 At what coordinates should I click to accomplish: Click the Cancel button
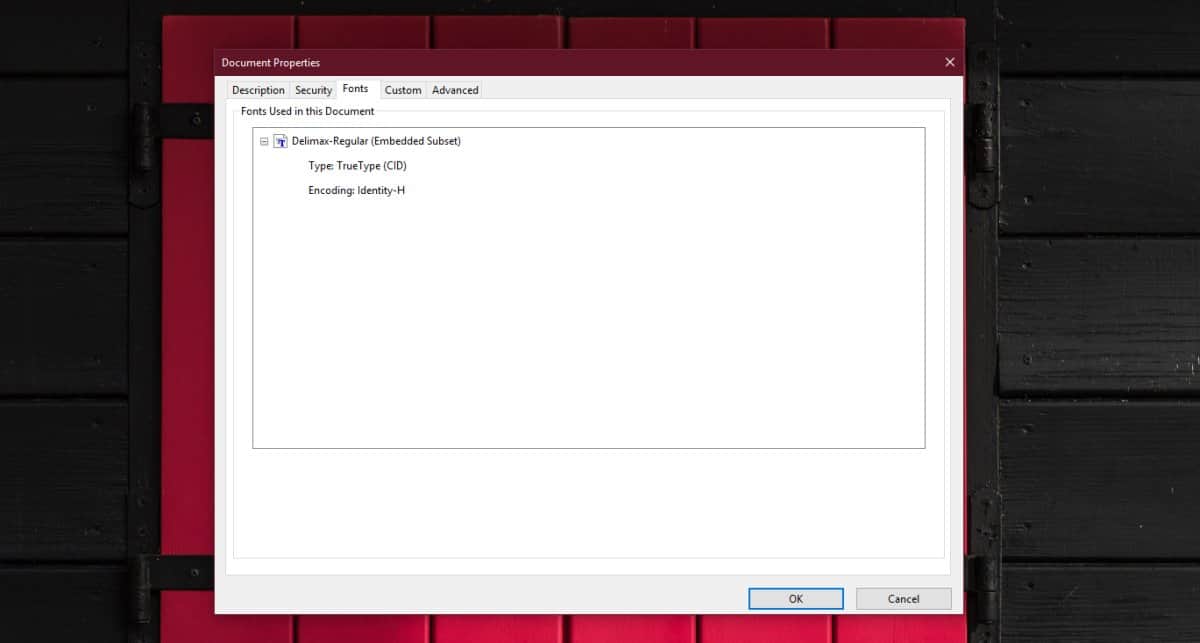pos(903,598)
